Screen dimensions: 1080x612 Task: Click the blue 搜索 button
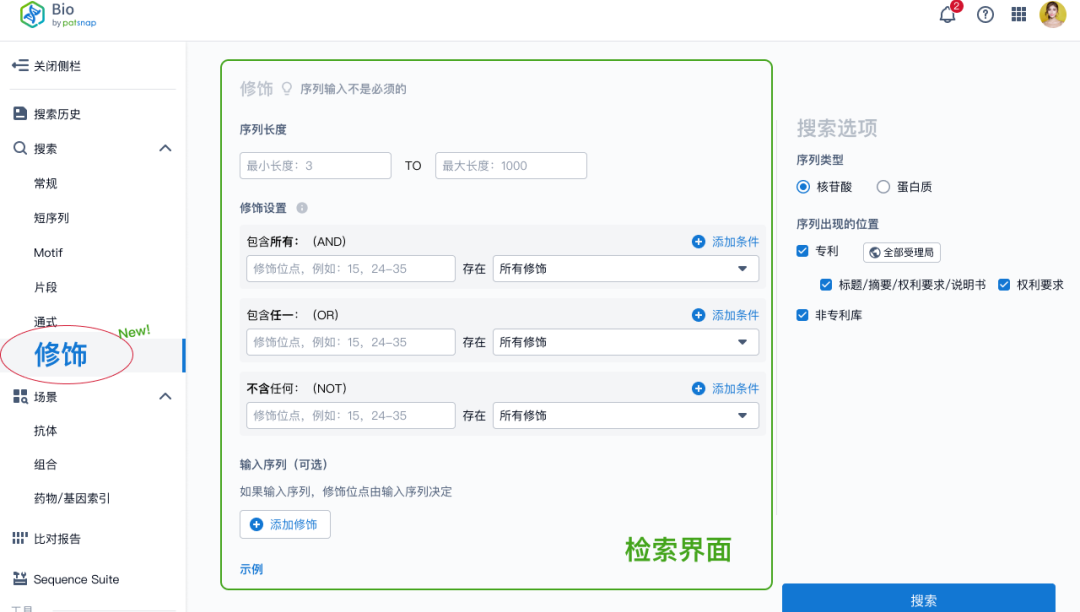[x=919, y=598]
